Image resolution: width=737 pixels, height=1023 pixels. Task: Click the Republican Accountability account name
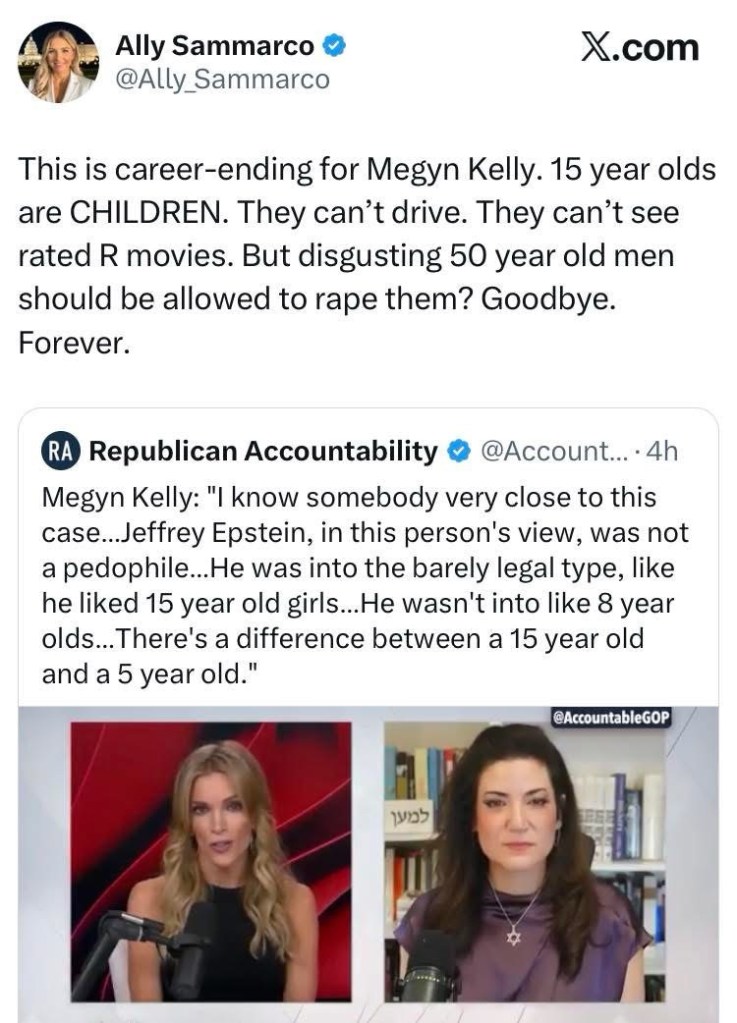pos(263,452)
